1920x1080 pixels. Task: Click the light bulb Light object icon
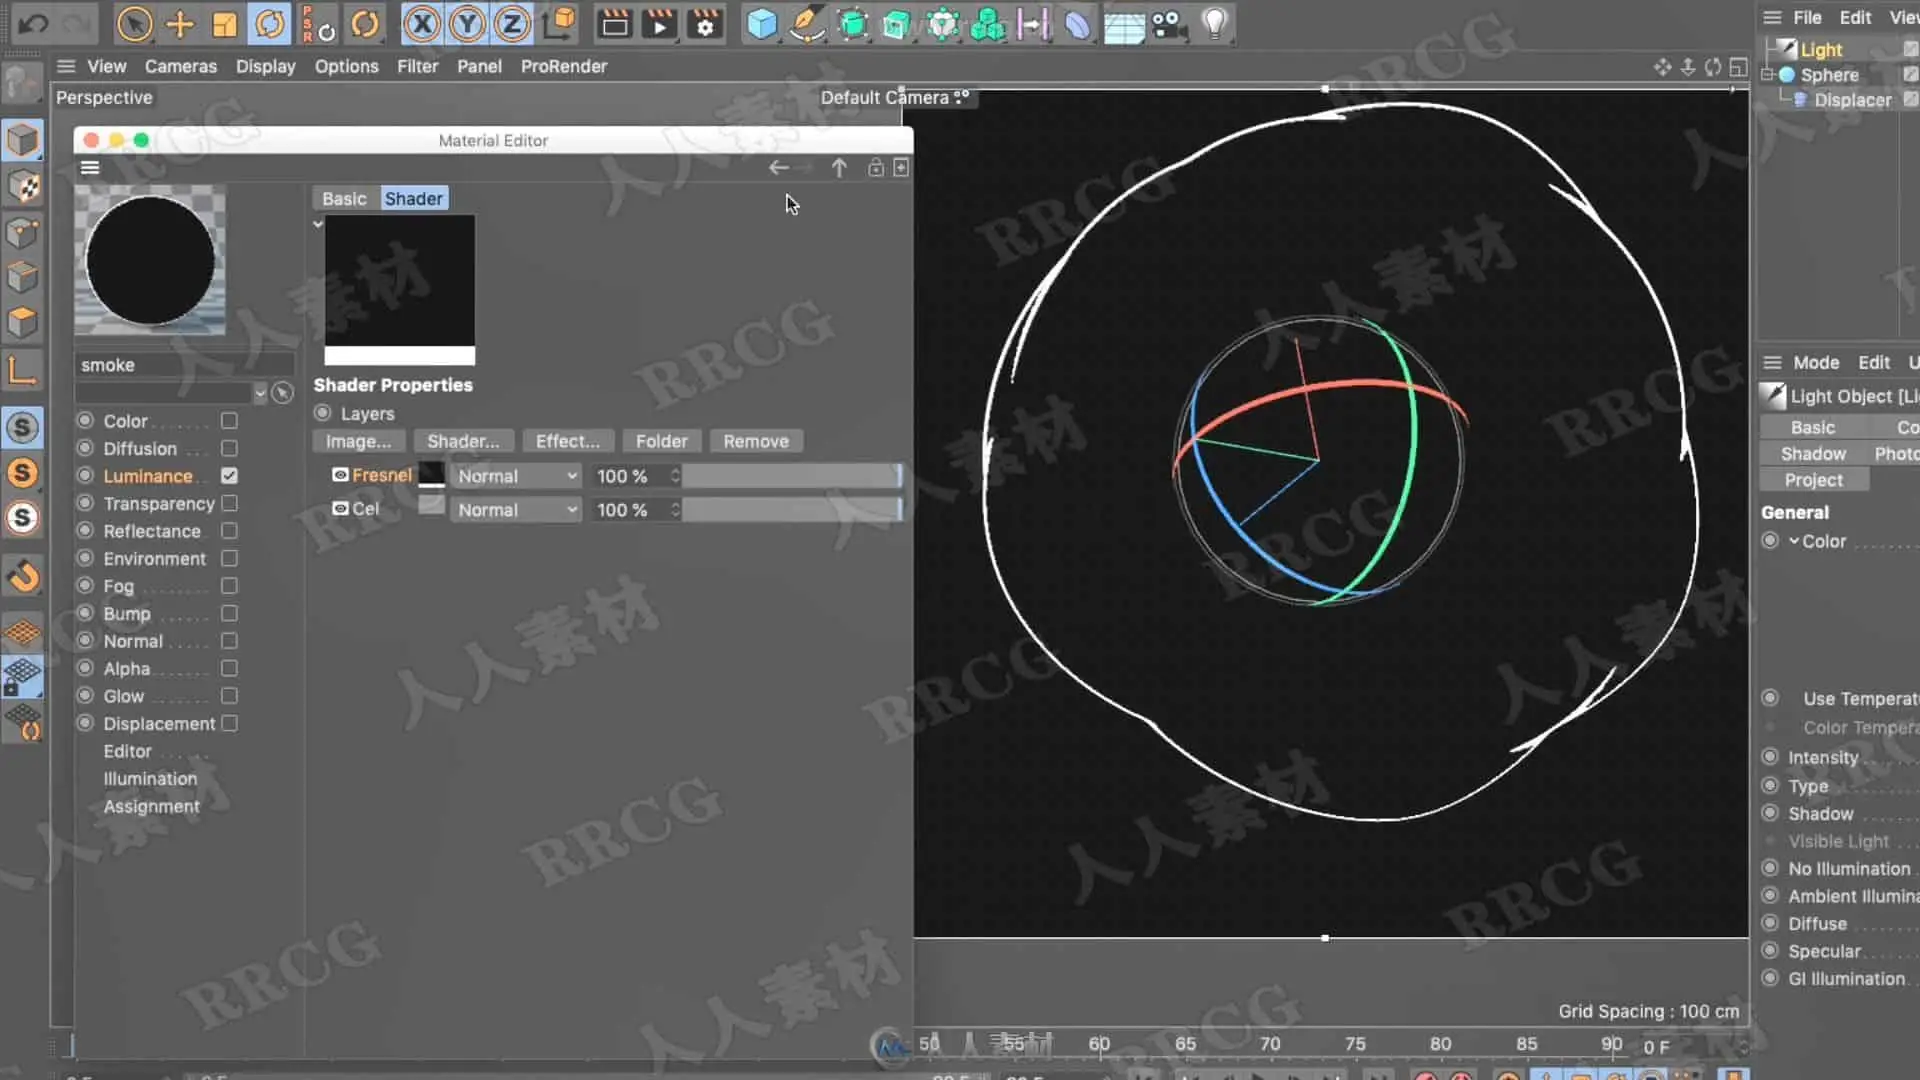(x=1214, y=24)
